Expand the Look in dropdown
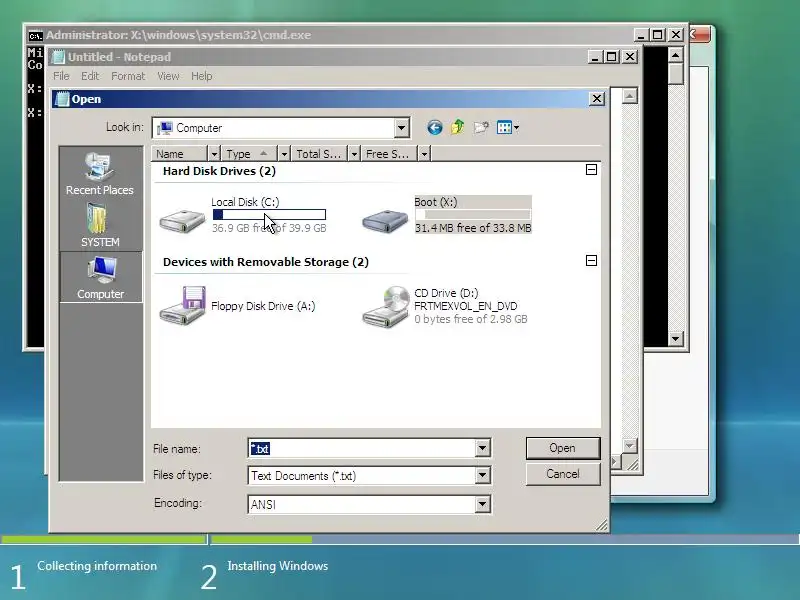 [x=402, y=128]
